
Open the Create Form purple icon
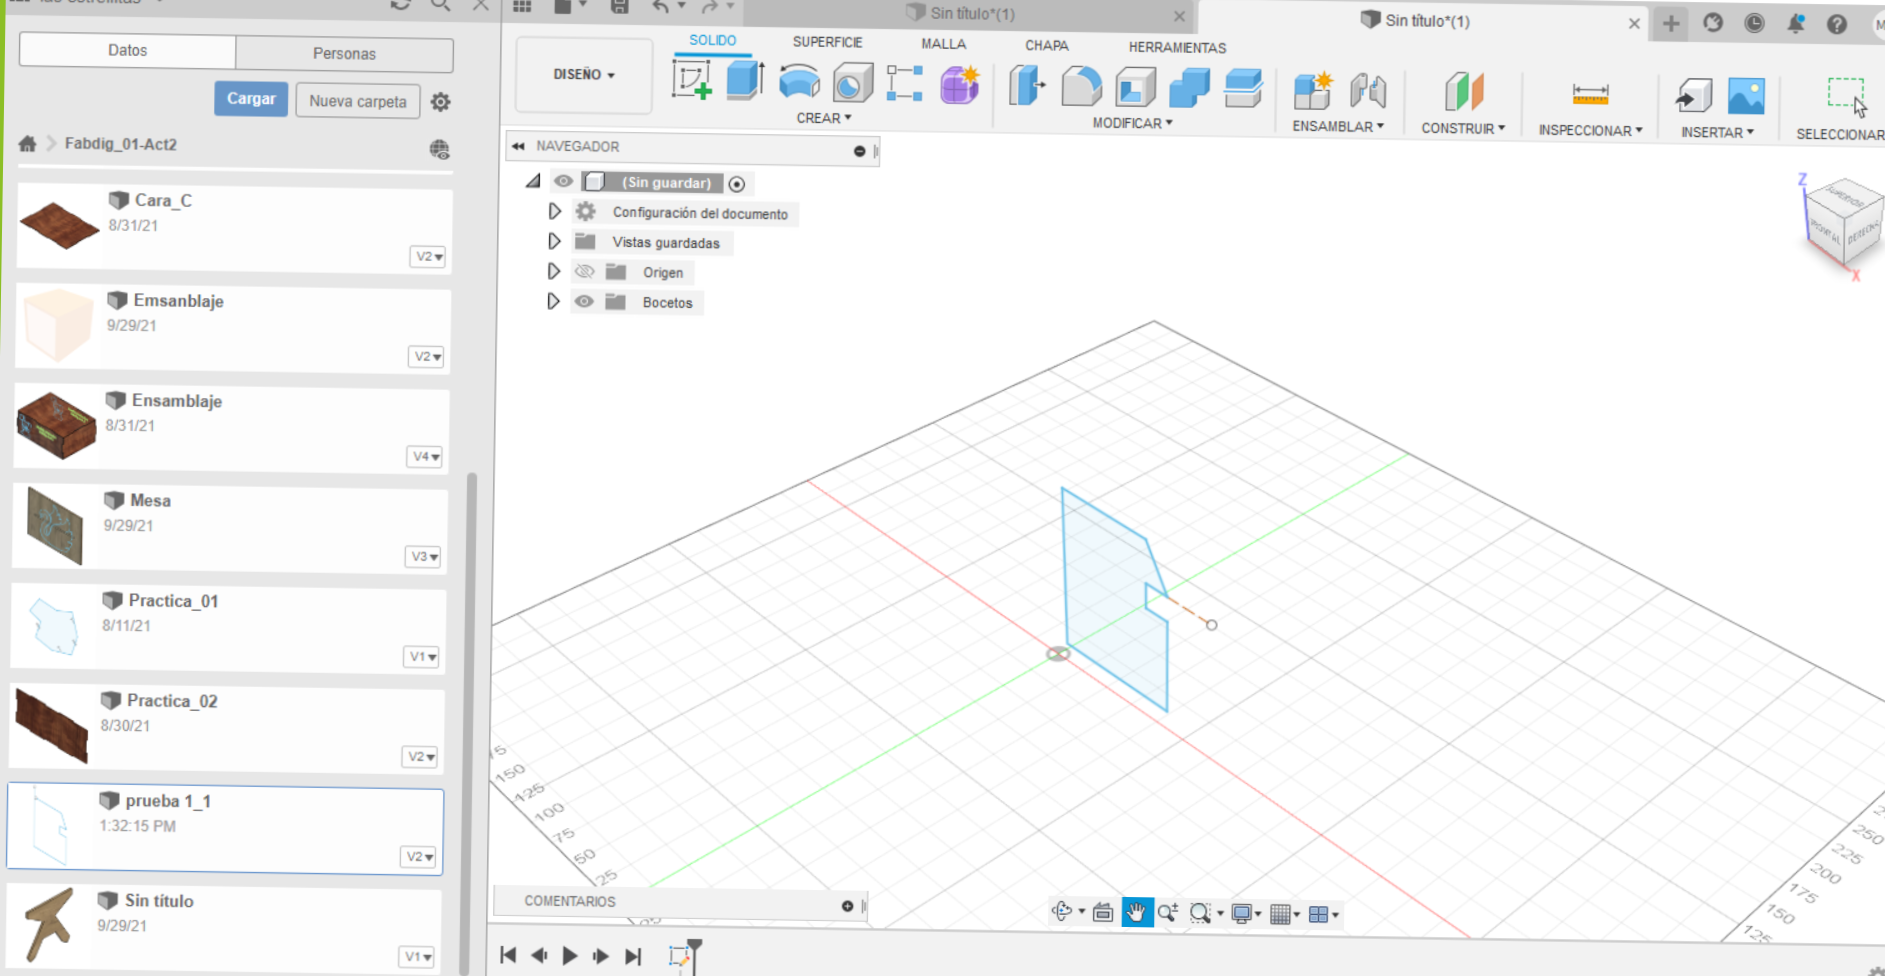pos(959,85)
